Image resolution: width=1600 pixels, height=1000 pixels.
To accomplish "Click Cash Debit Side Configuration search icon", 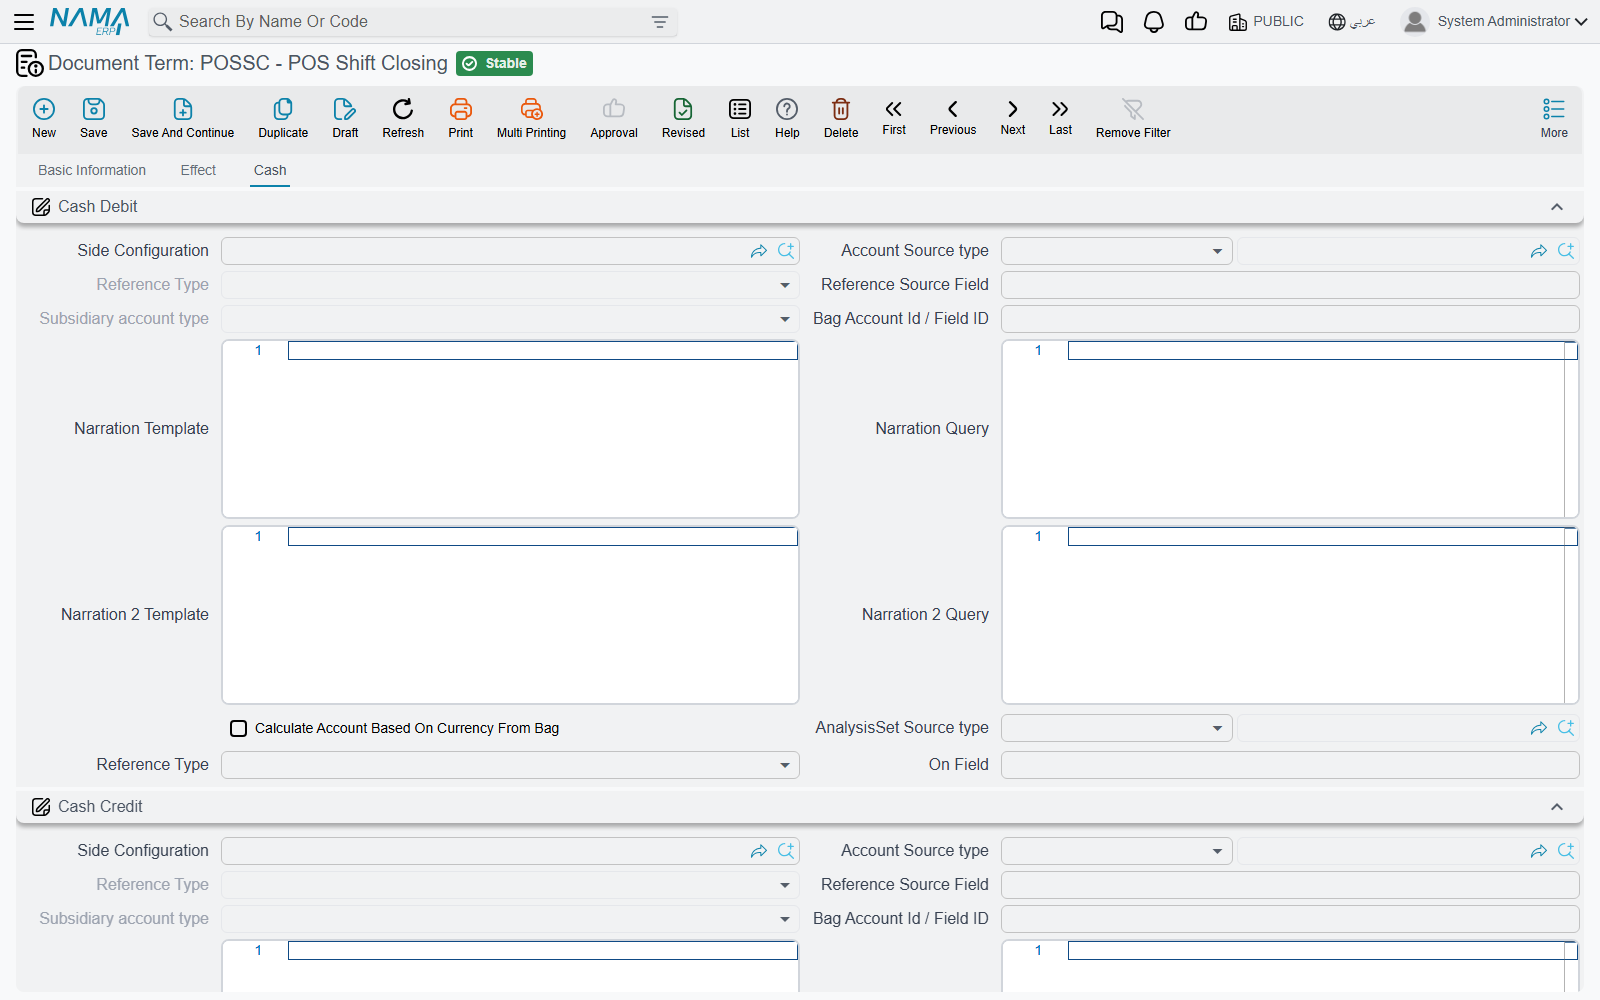I will tap(786, 251).
